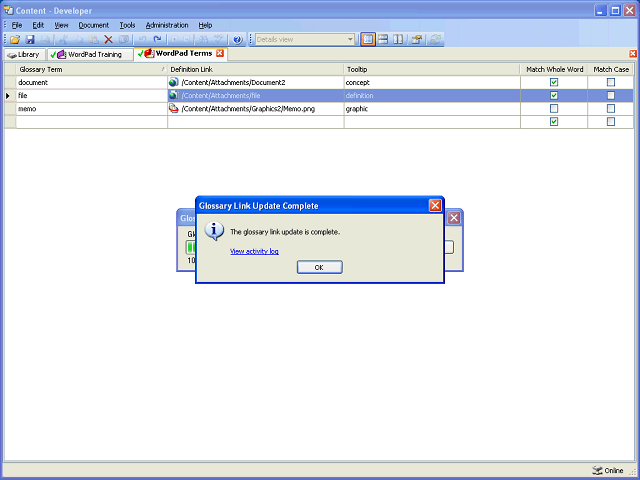This screenshot has width=640, height=480.
Task: Toggle Match Whole Word for memo
Action: tap(553, 108)
